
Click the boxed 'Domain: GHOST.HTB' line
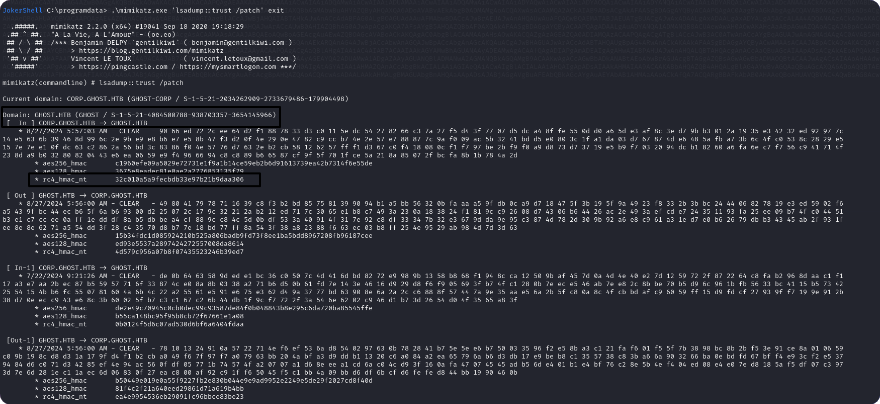(x=139, y=115)
